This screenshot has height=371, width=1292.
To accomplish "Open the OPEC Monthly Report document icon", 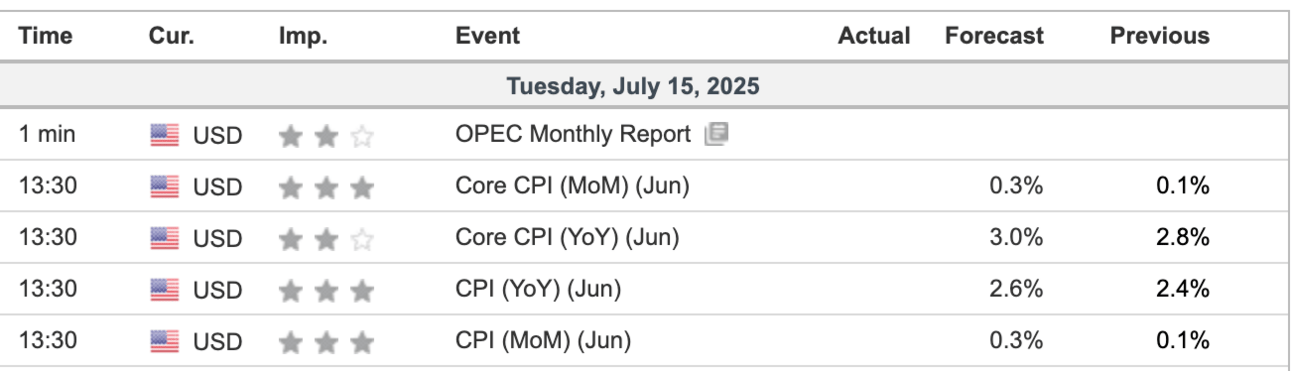I will (x=716, y=134).
